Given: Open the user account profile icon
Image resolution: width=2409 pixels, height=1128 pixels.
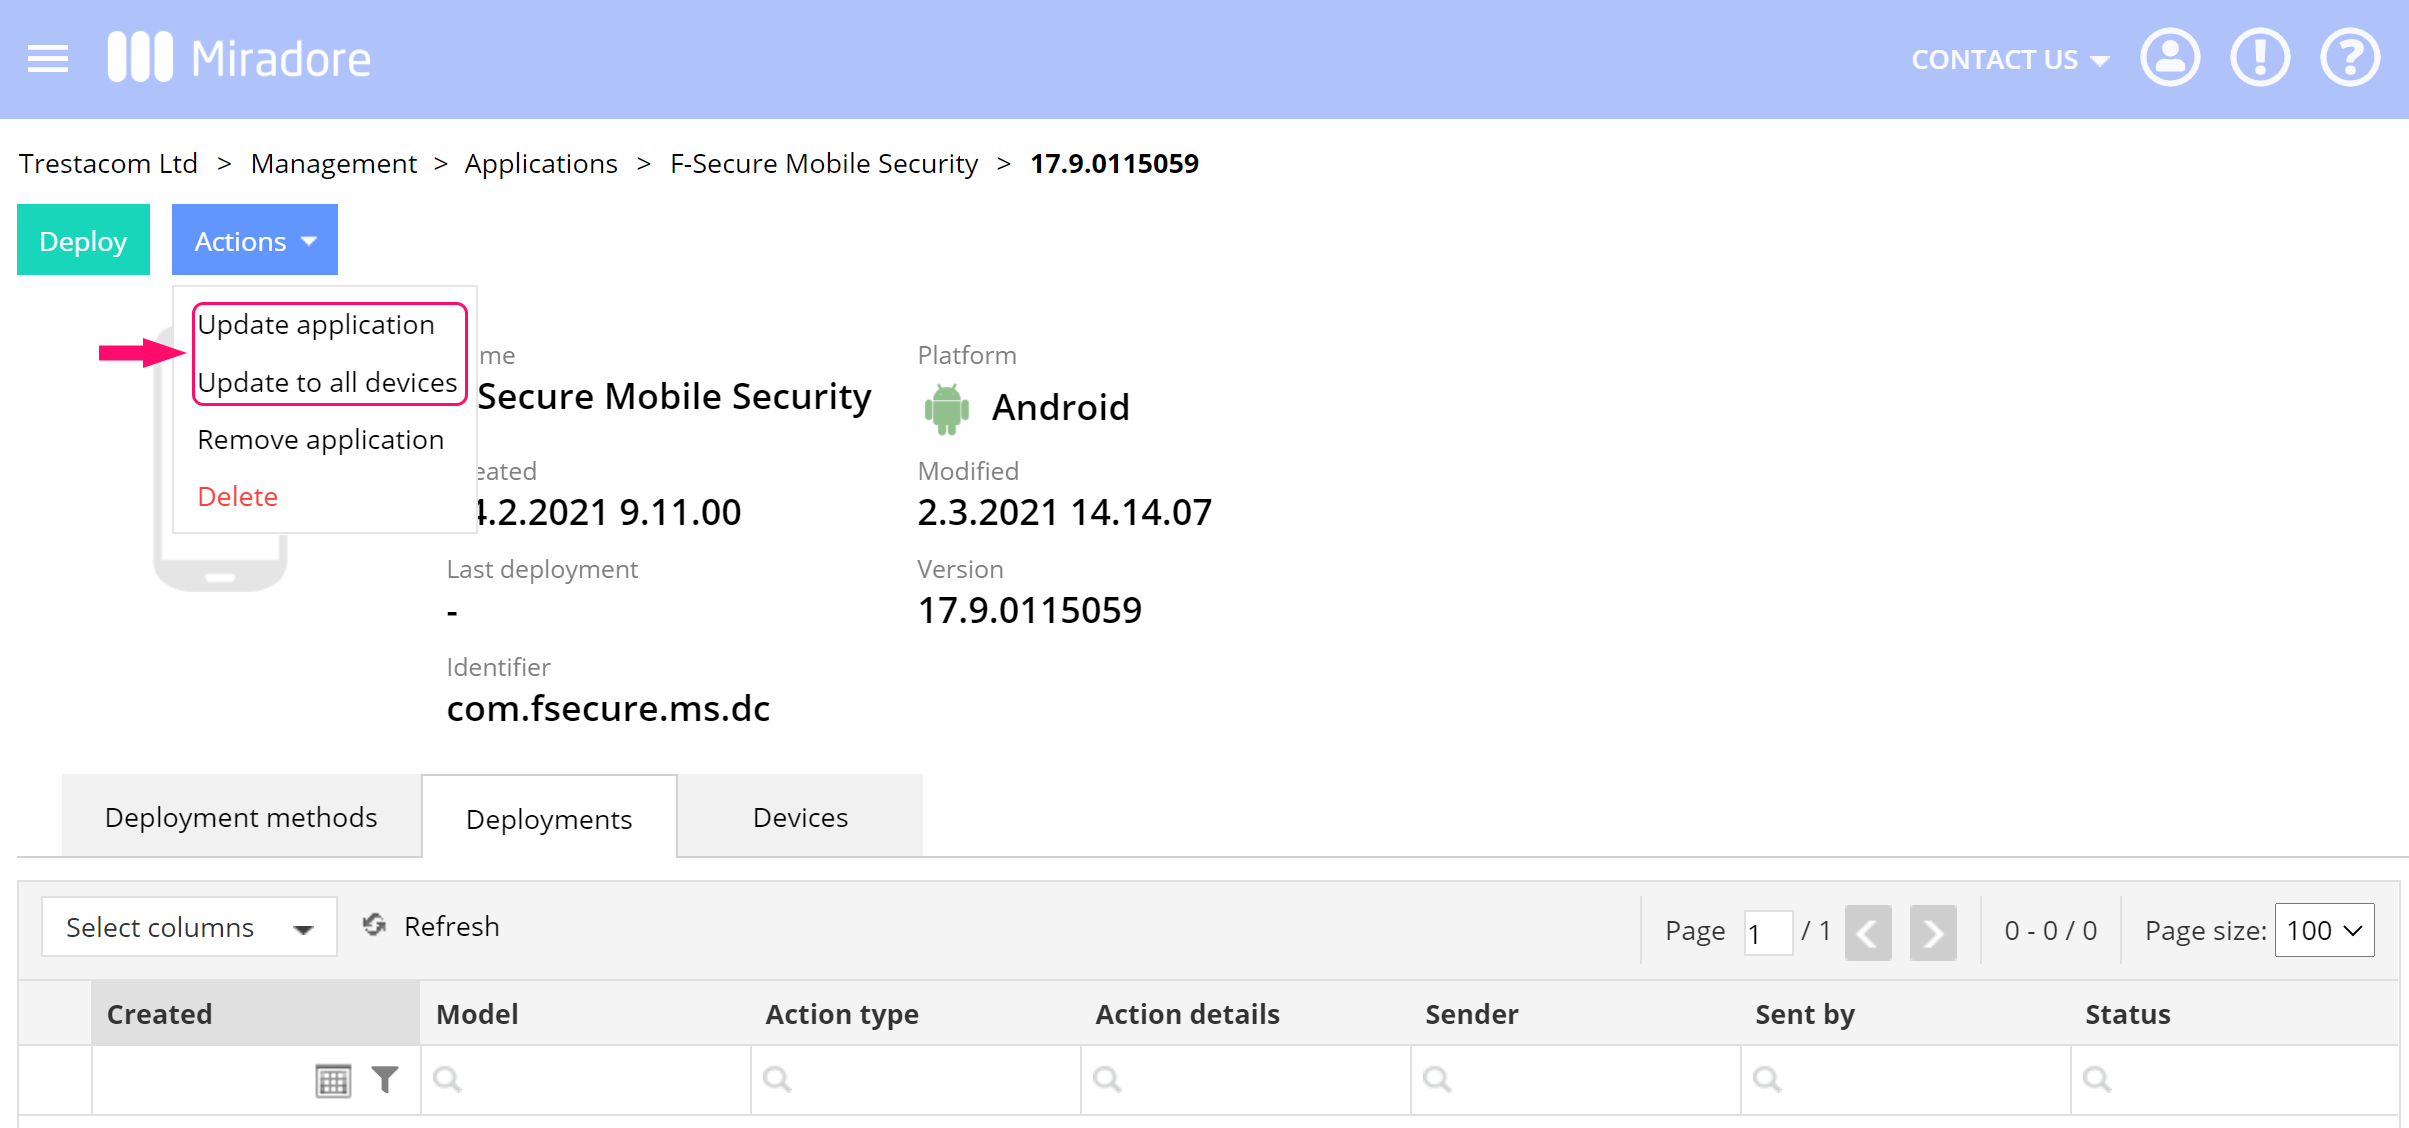Looking at the screenshot, I should click(x=2169, y=58).
